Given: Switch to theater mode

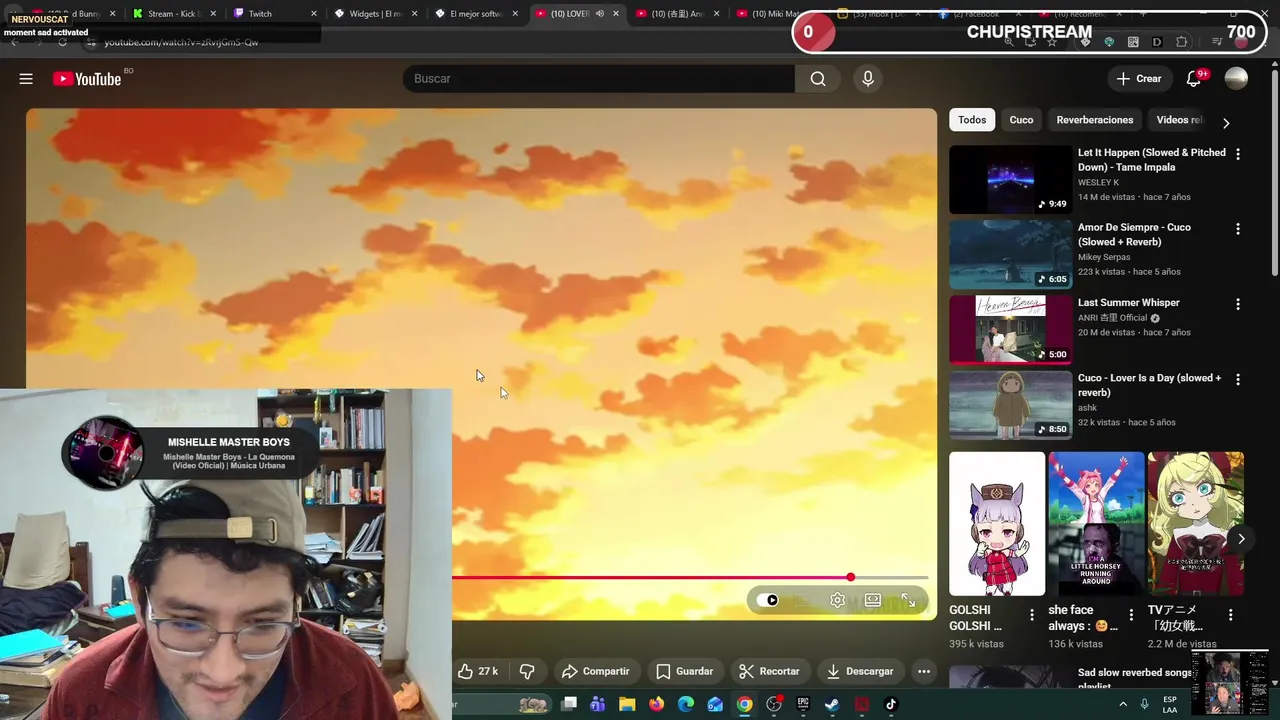Looking at the screenshot, I should pyautogui.click(x=873, y=600).
